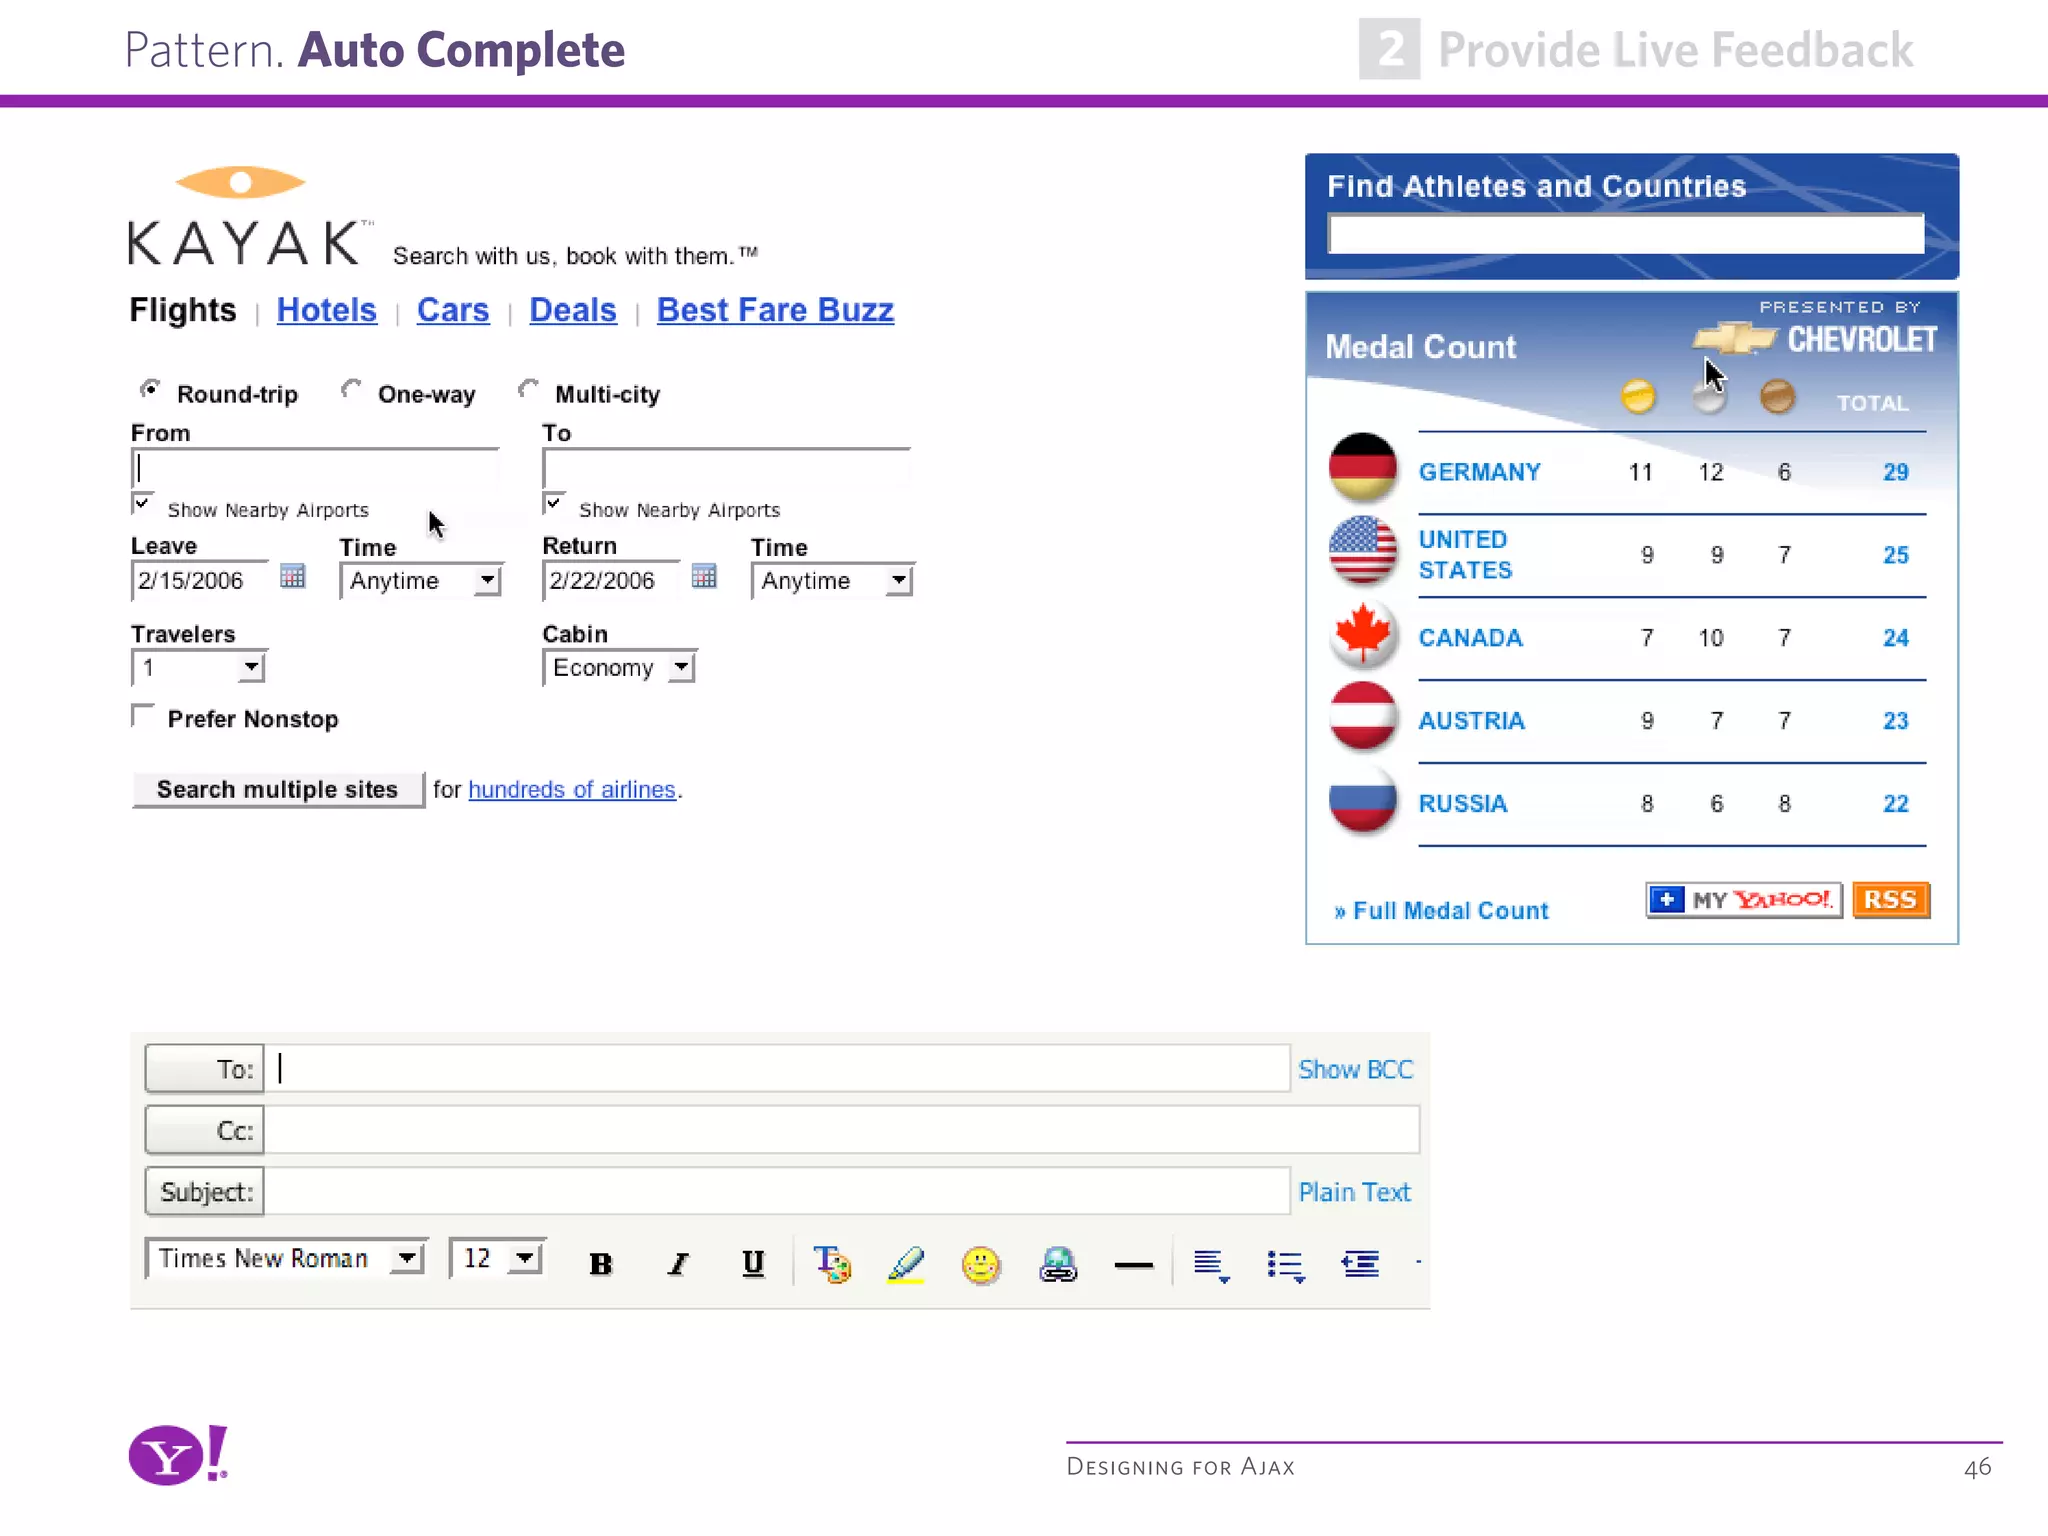Check the Prefer Nonstop checkbox
Viewport: 2048px width, 1536px height.
pos(143,716)
